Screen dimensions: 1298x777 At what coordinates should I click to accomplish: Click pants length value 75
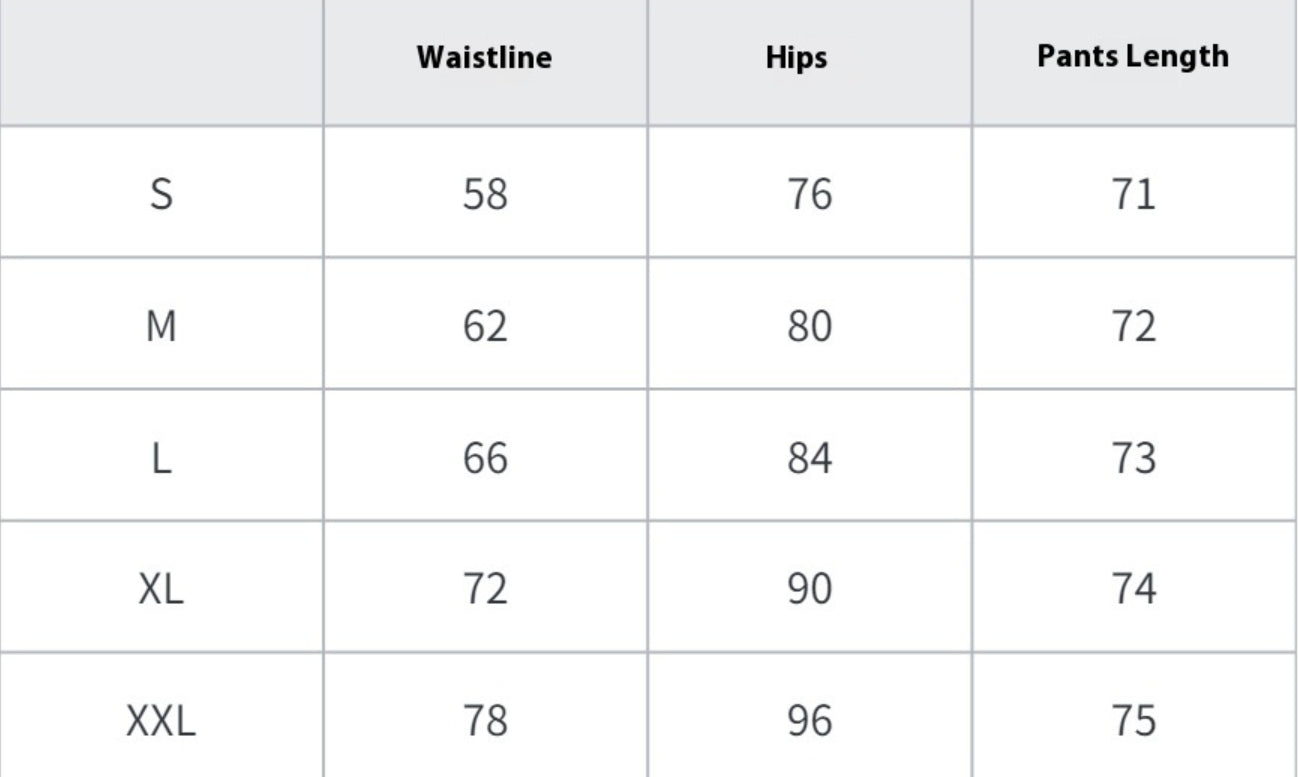tap(1133, 720)
